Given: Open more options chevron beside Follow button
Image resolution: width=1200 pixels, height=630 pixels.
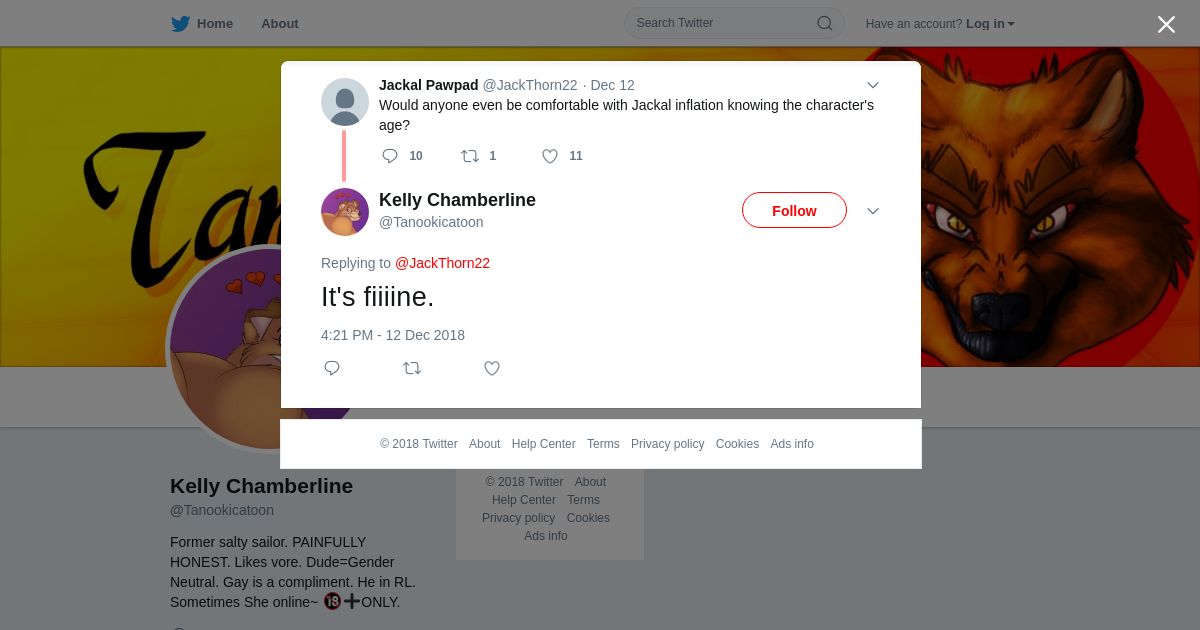Looking at the screenshot, I should 872,211.
